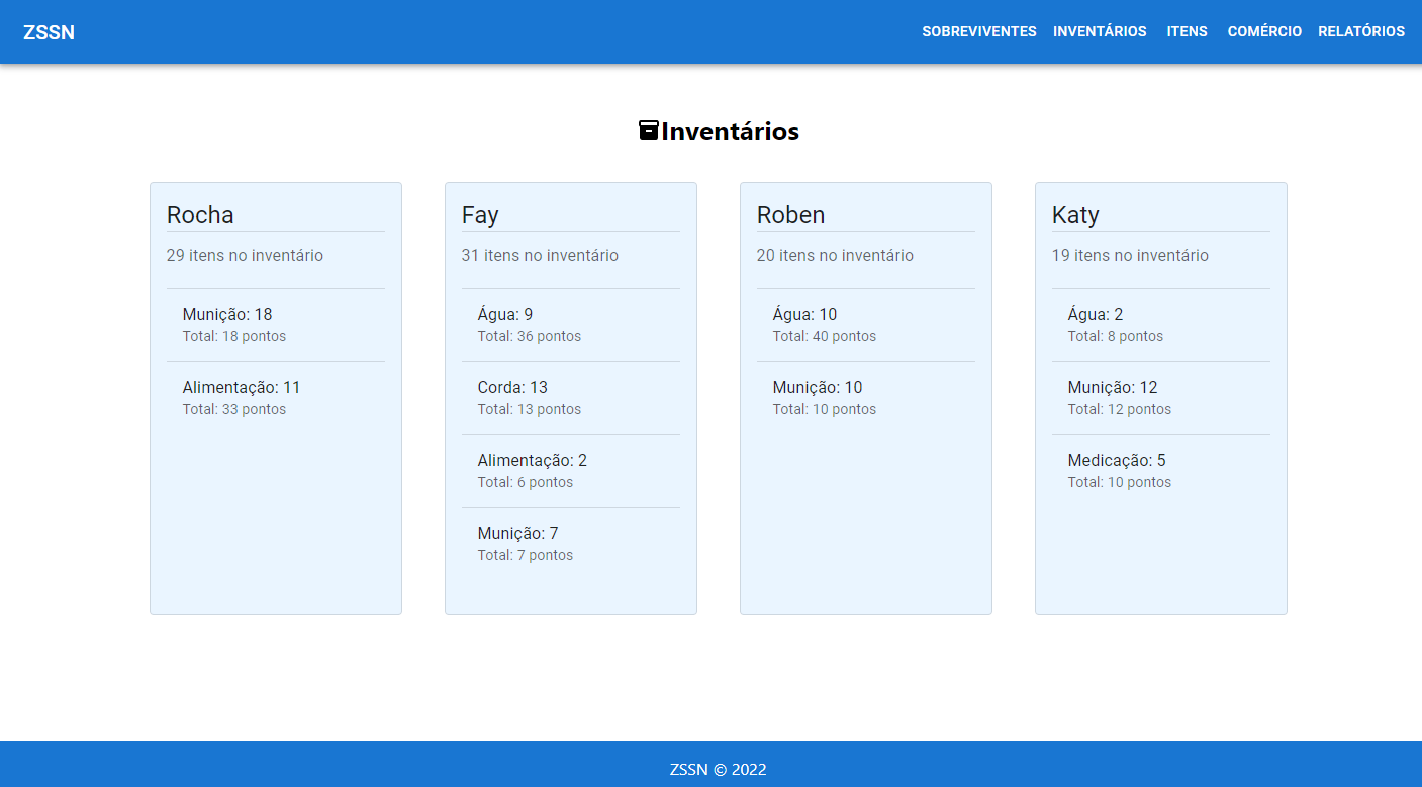Click 'Total: 10 pontos' under Roben

[824, 409]
